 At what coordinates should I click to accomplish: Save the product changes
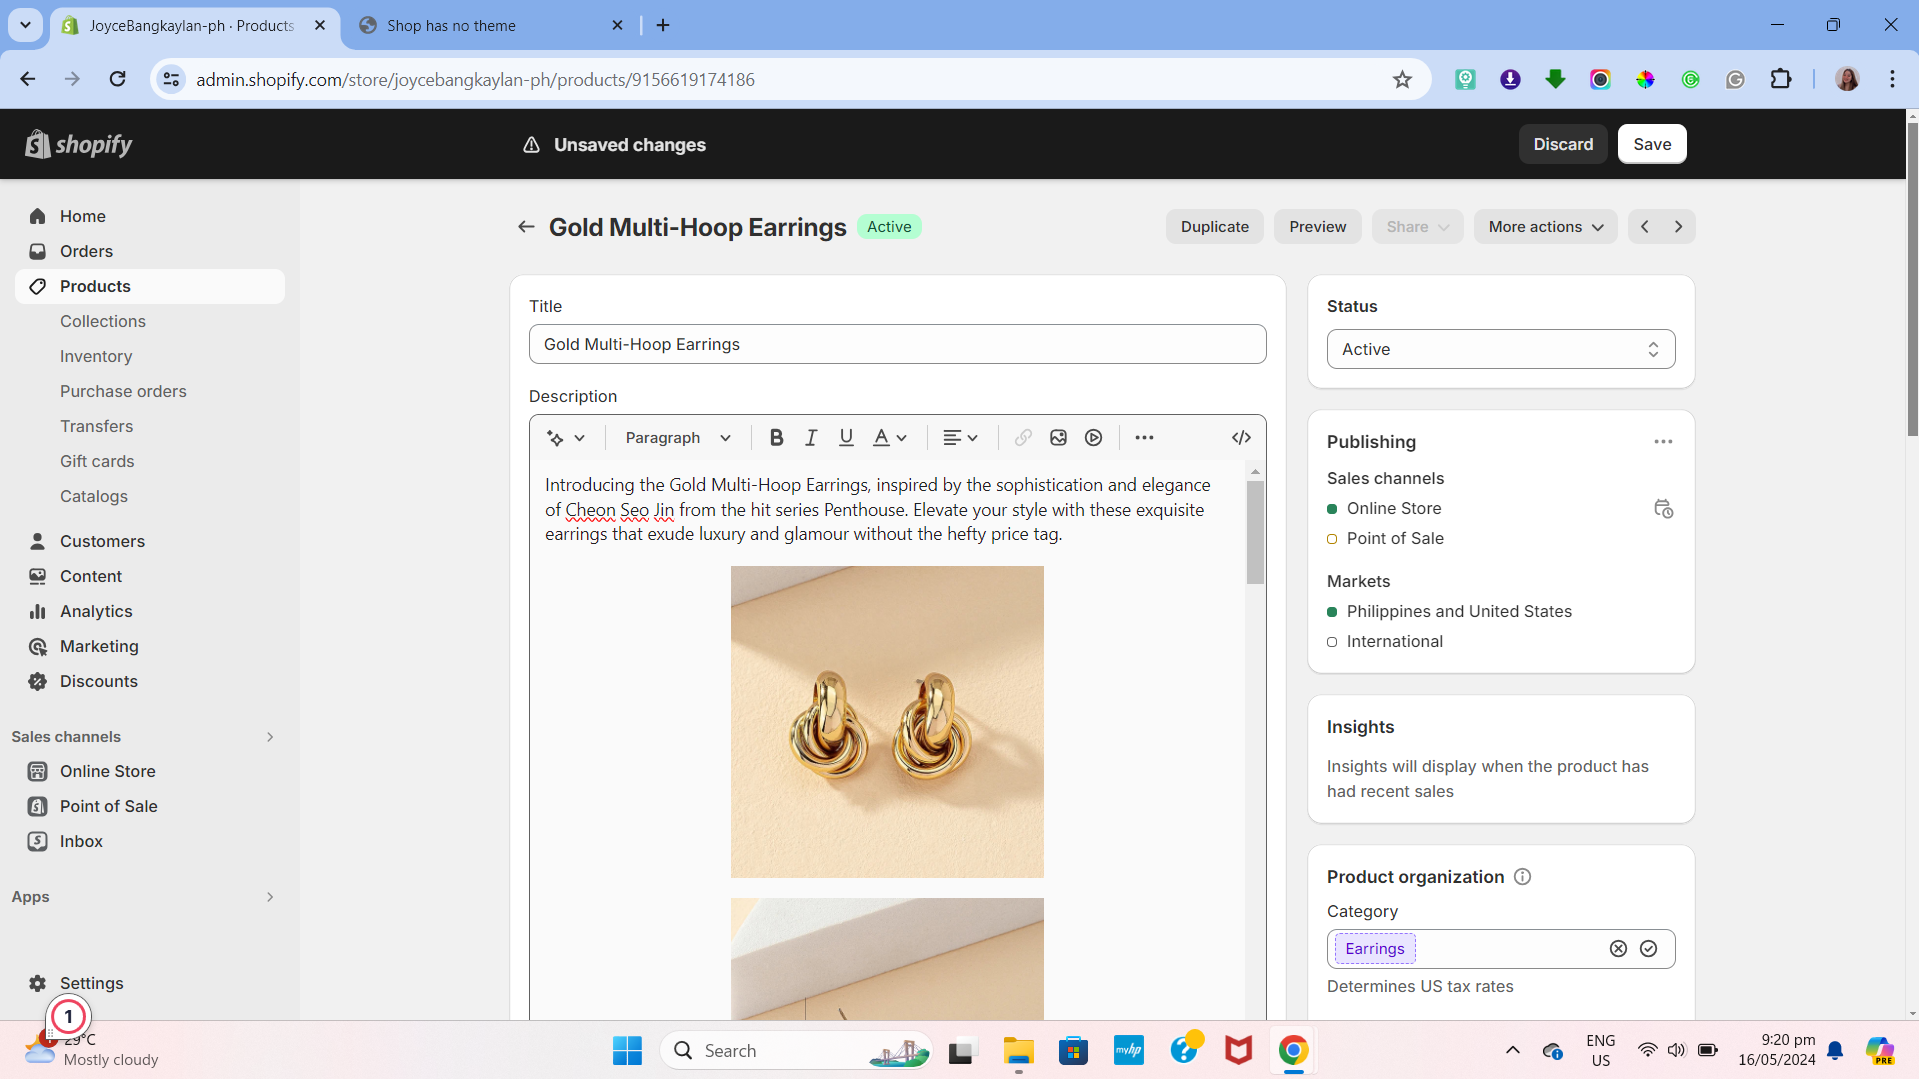coord(1652,144)
